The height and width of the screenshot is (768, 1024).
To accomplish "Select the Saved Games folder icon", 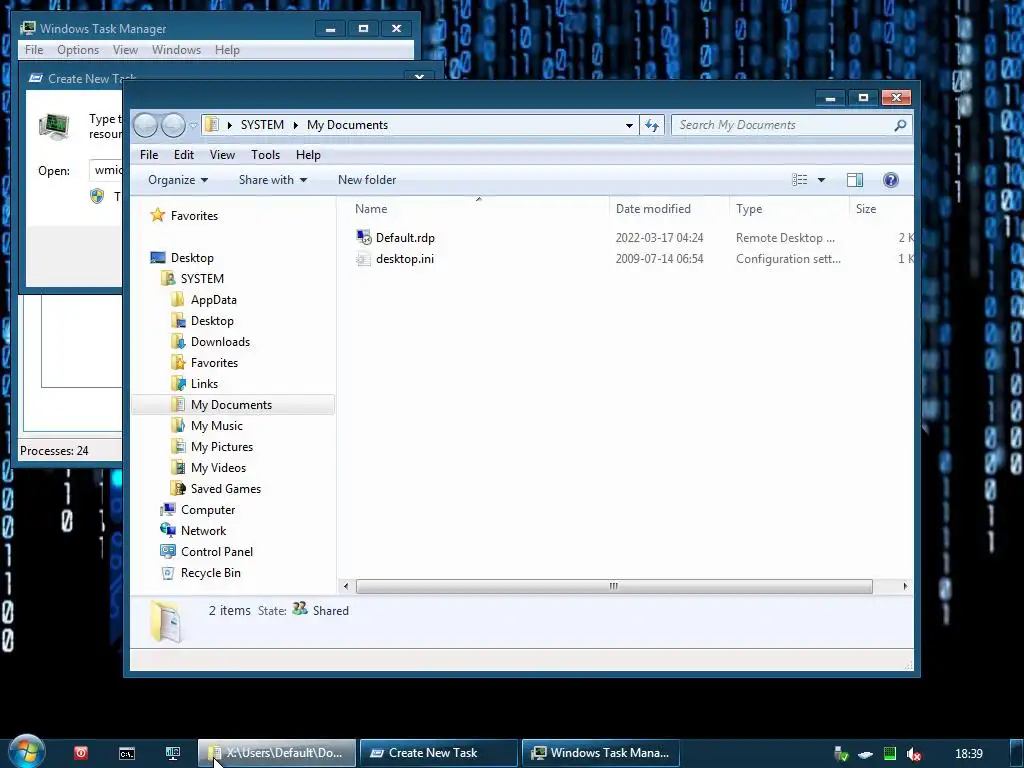I will click(178, 488).
